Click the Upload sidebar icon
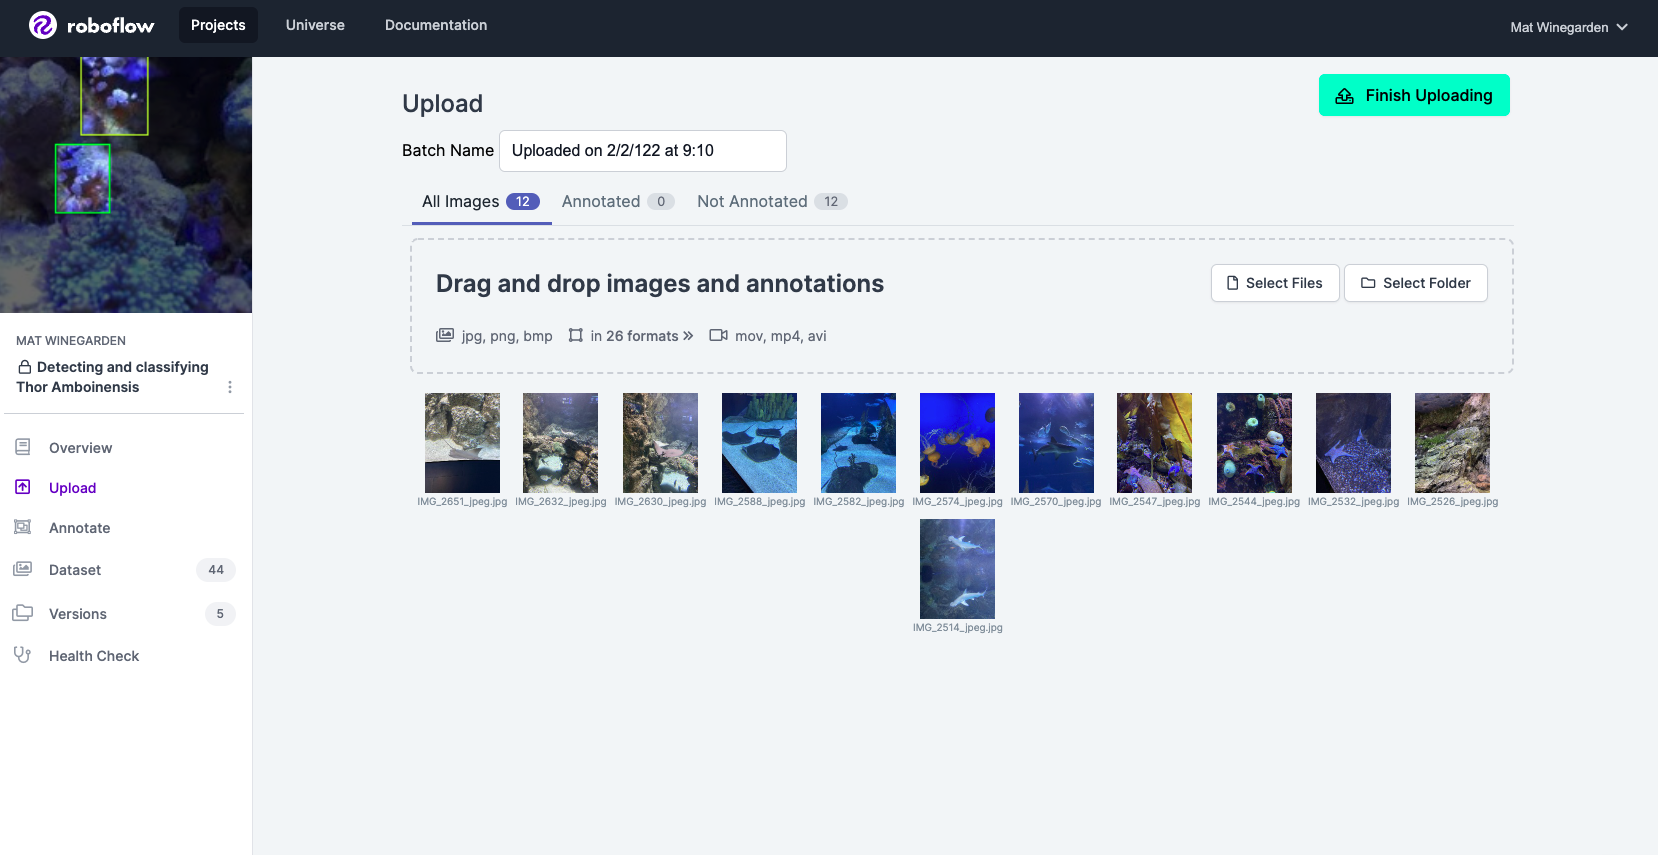 pos(23,487)
